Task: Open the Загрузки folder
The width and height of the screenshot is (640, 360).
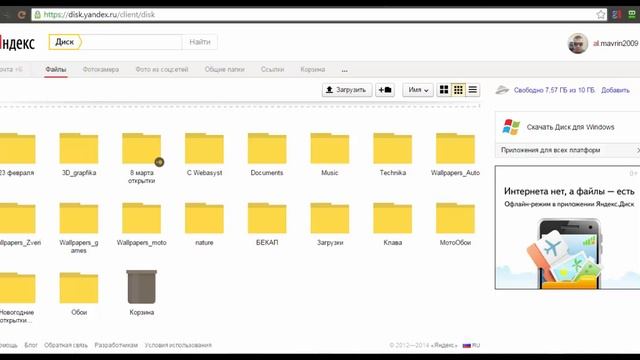Action: coord(330,218)
